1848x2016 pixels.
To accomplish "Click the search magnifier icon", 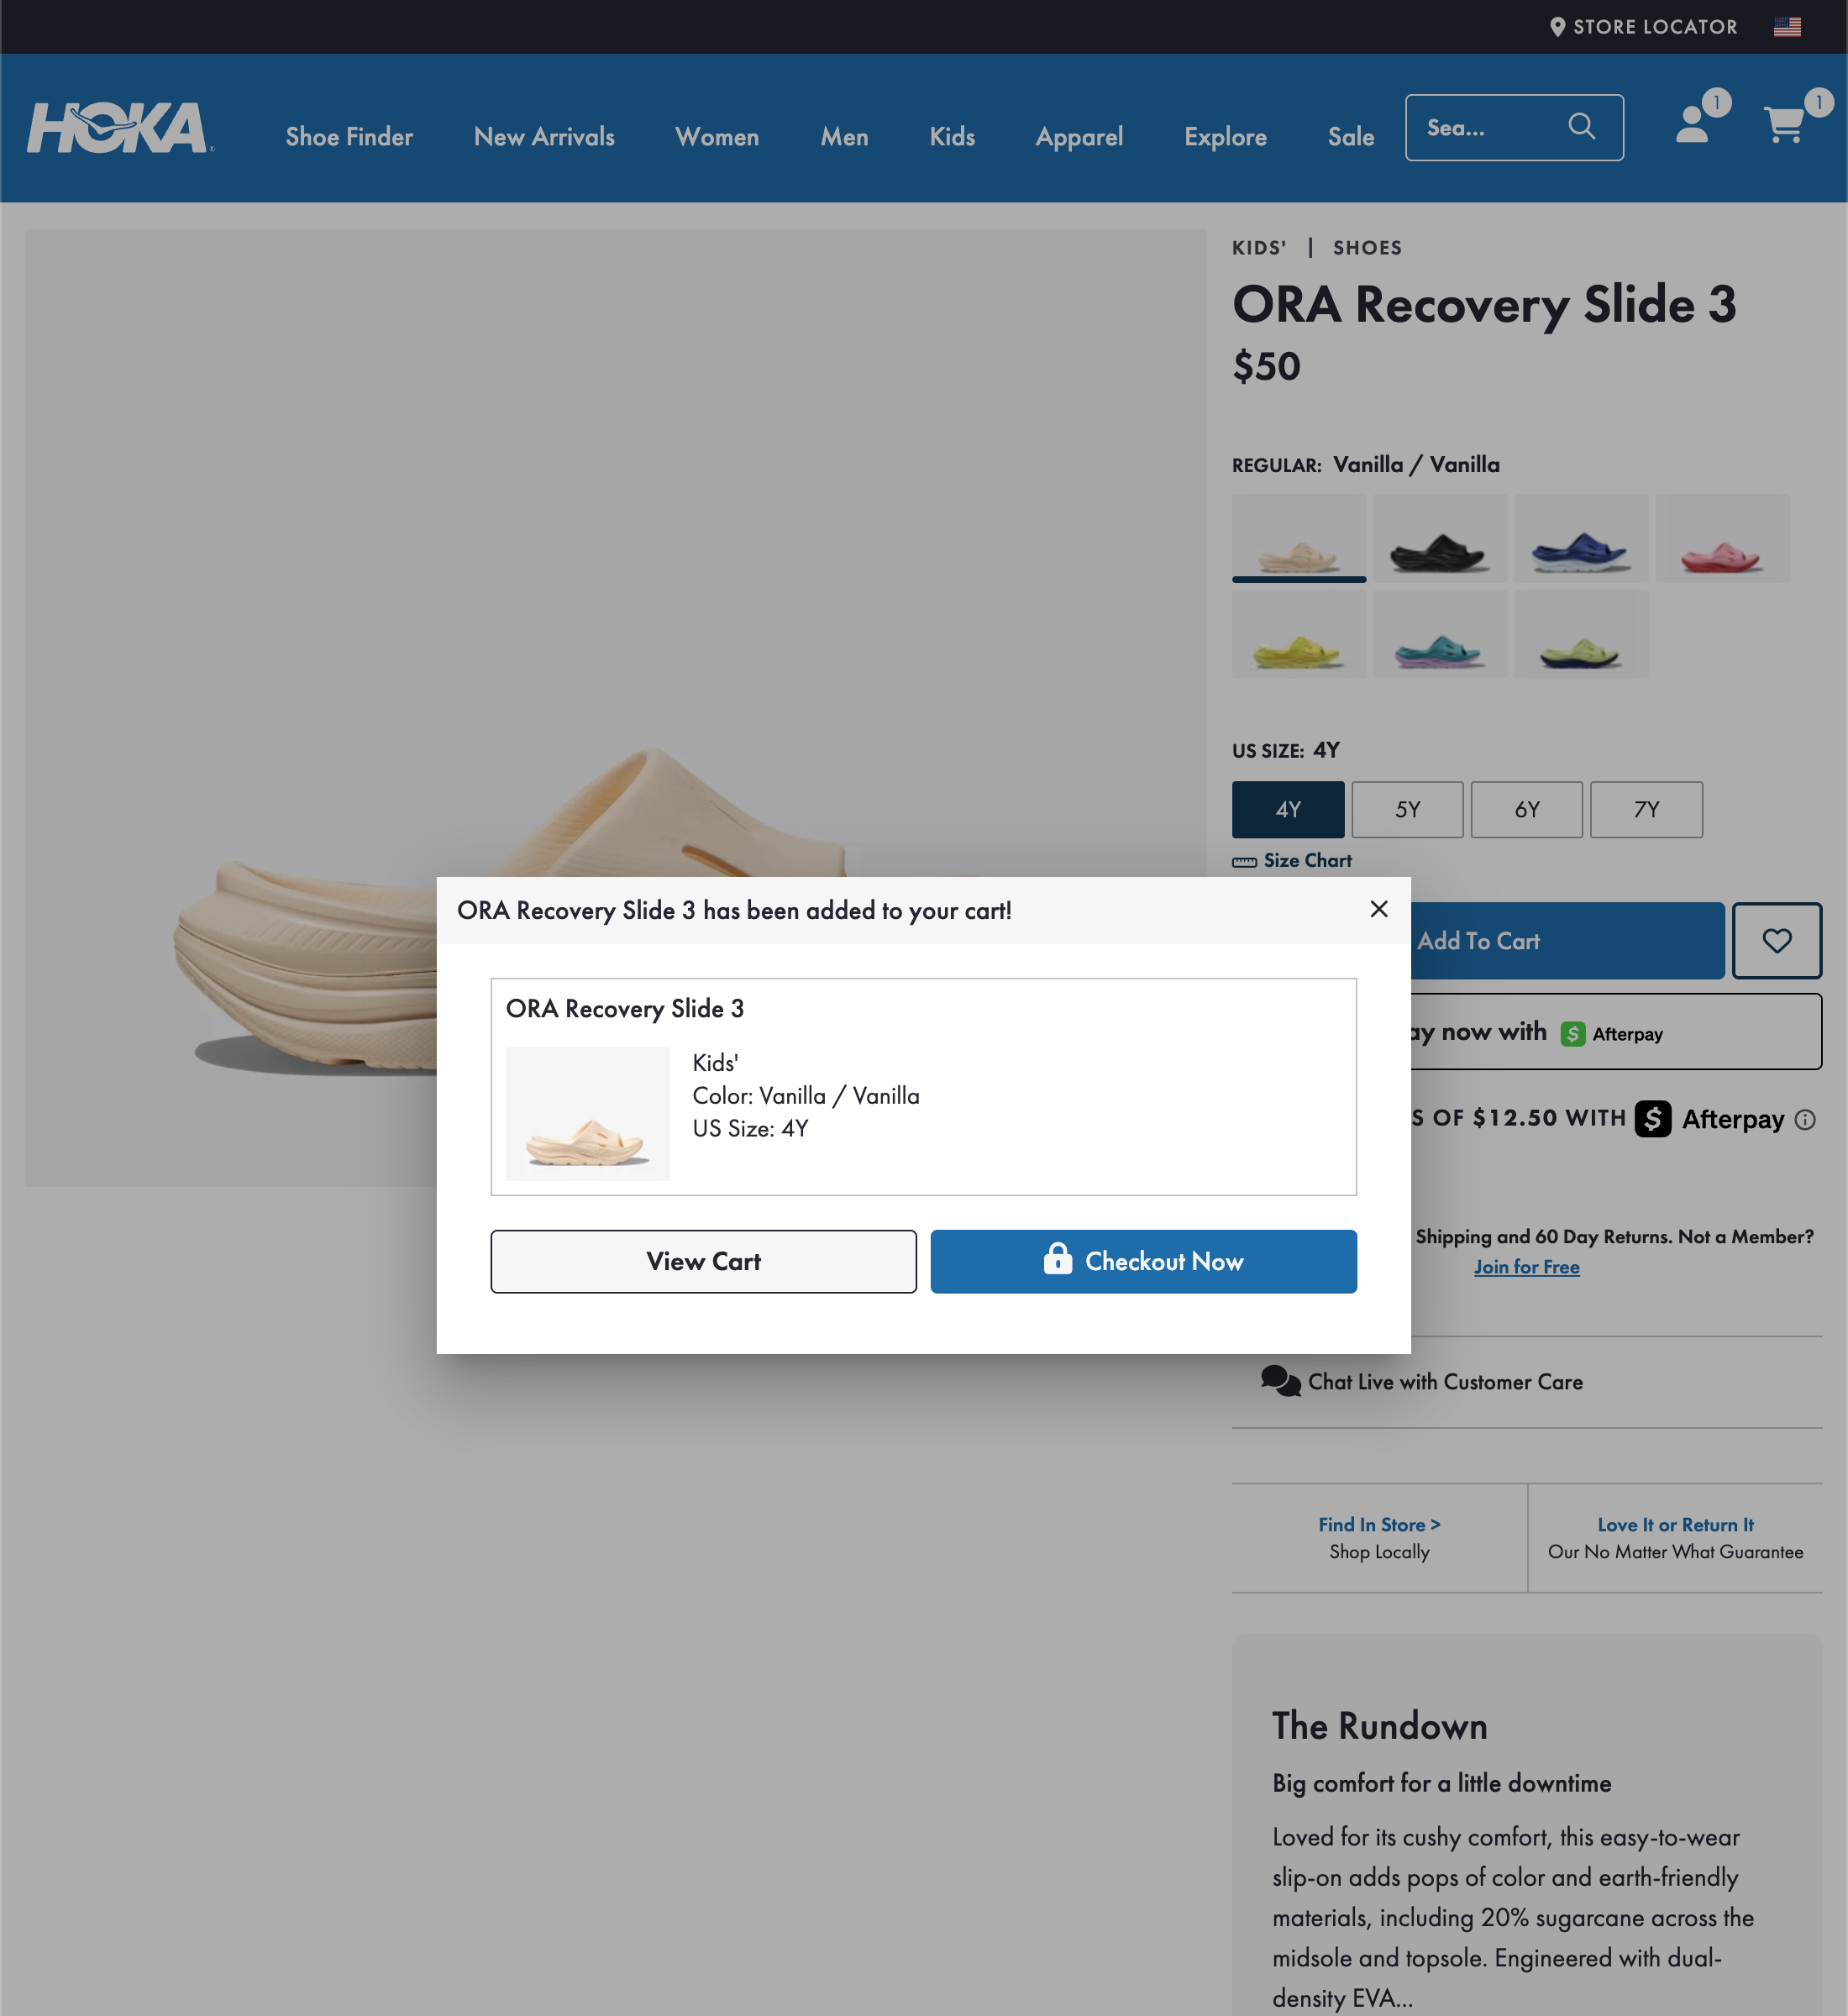I will click(1582, 127).
